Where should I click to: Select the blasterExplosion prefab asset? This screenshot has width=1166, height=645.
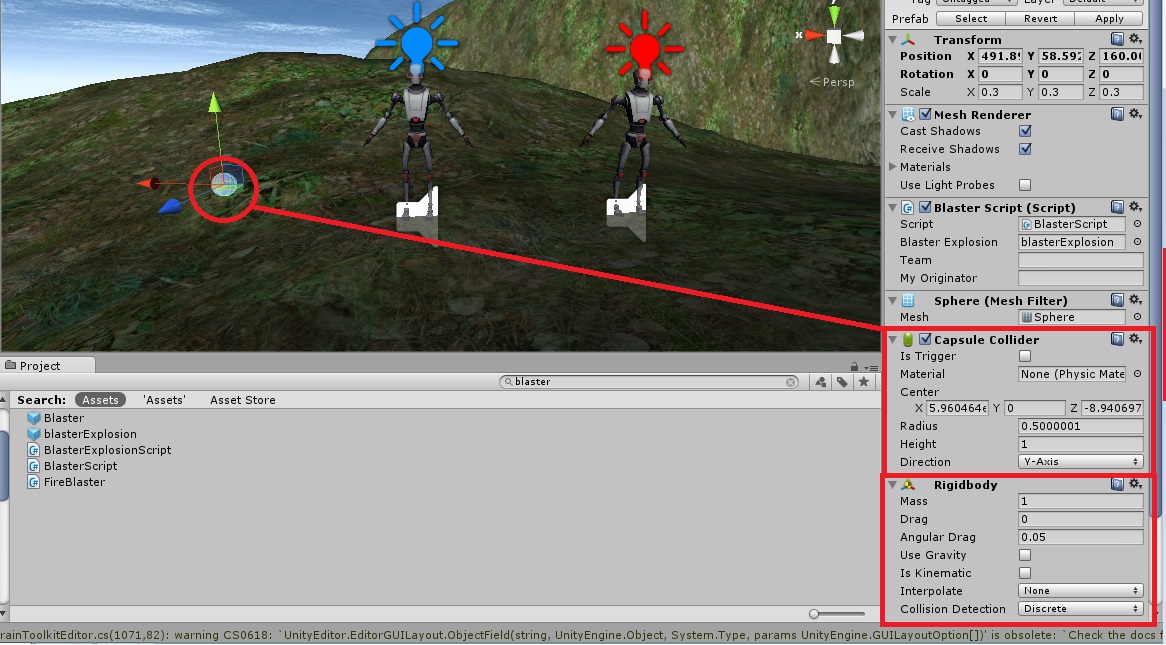coord(82,434)
